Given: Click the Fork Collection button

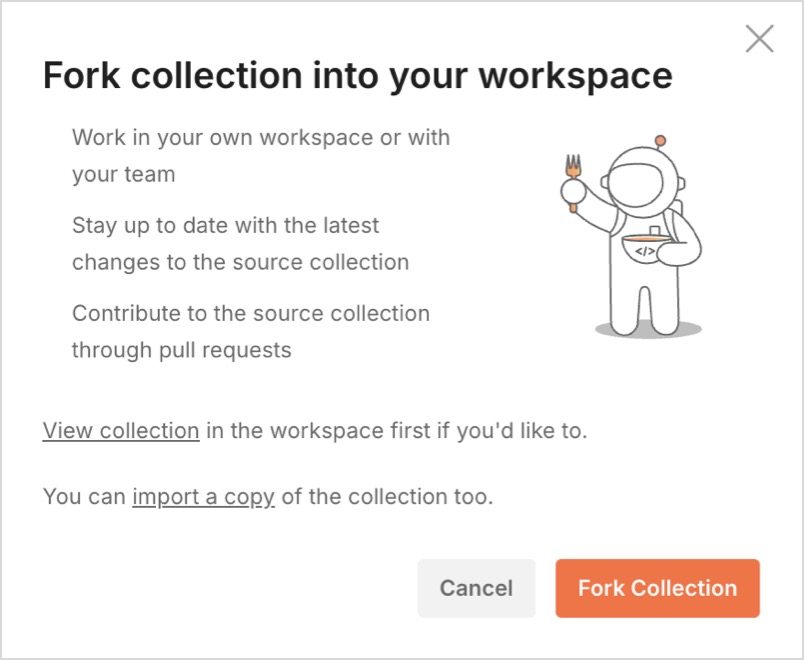Looking at the screenshot, I should click(657, 588).
